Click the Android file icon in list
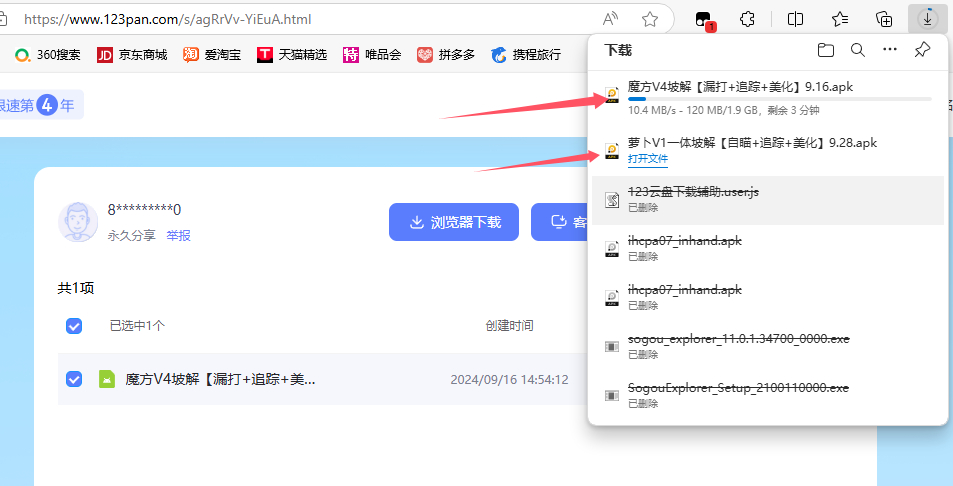Viewport: 953px width, 486px height. pos(107,379)
